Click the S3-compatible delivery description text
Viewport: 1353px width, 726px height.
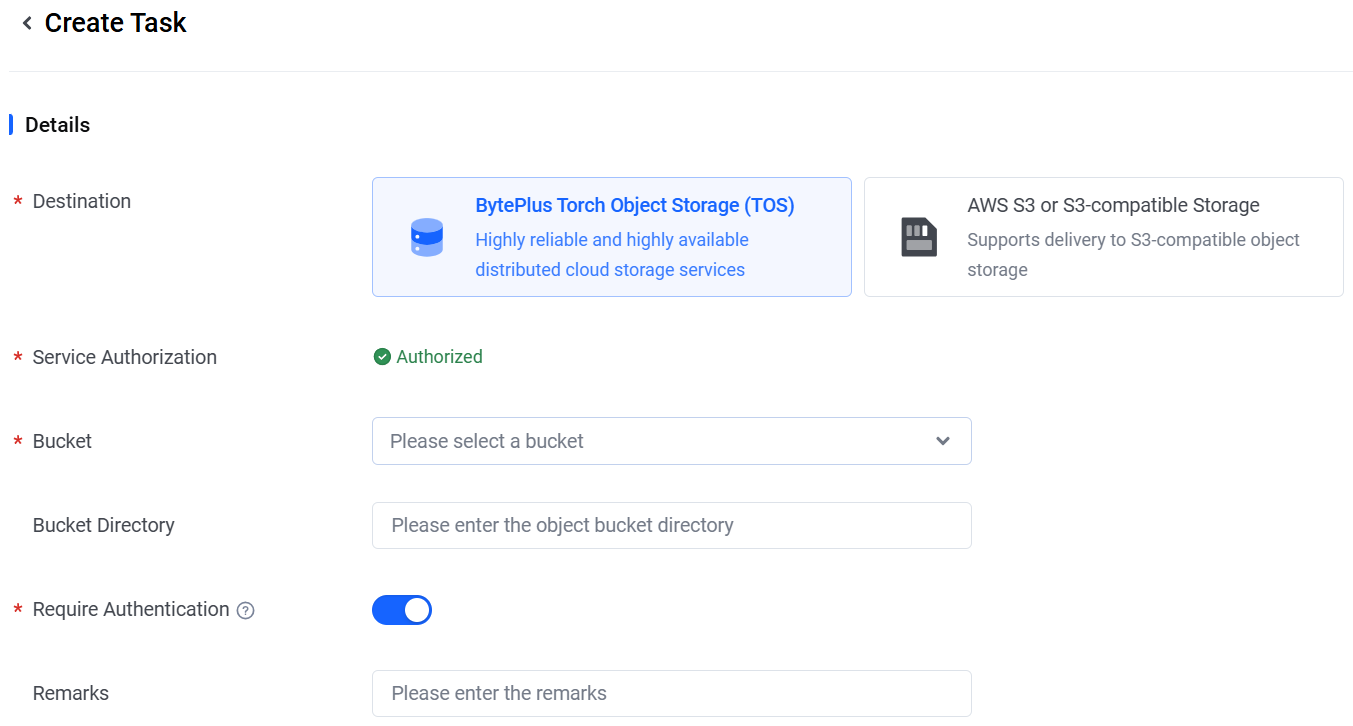tap(1132, 255)
